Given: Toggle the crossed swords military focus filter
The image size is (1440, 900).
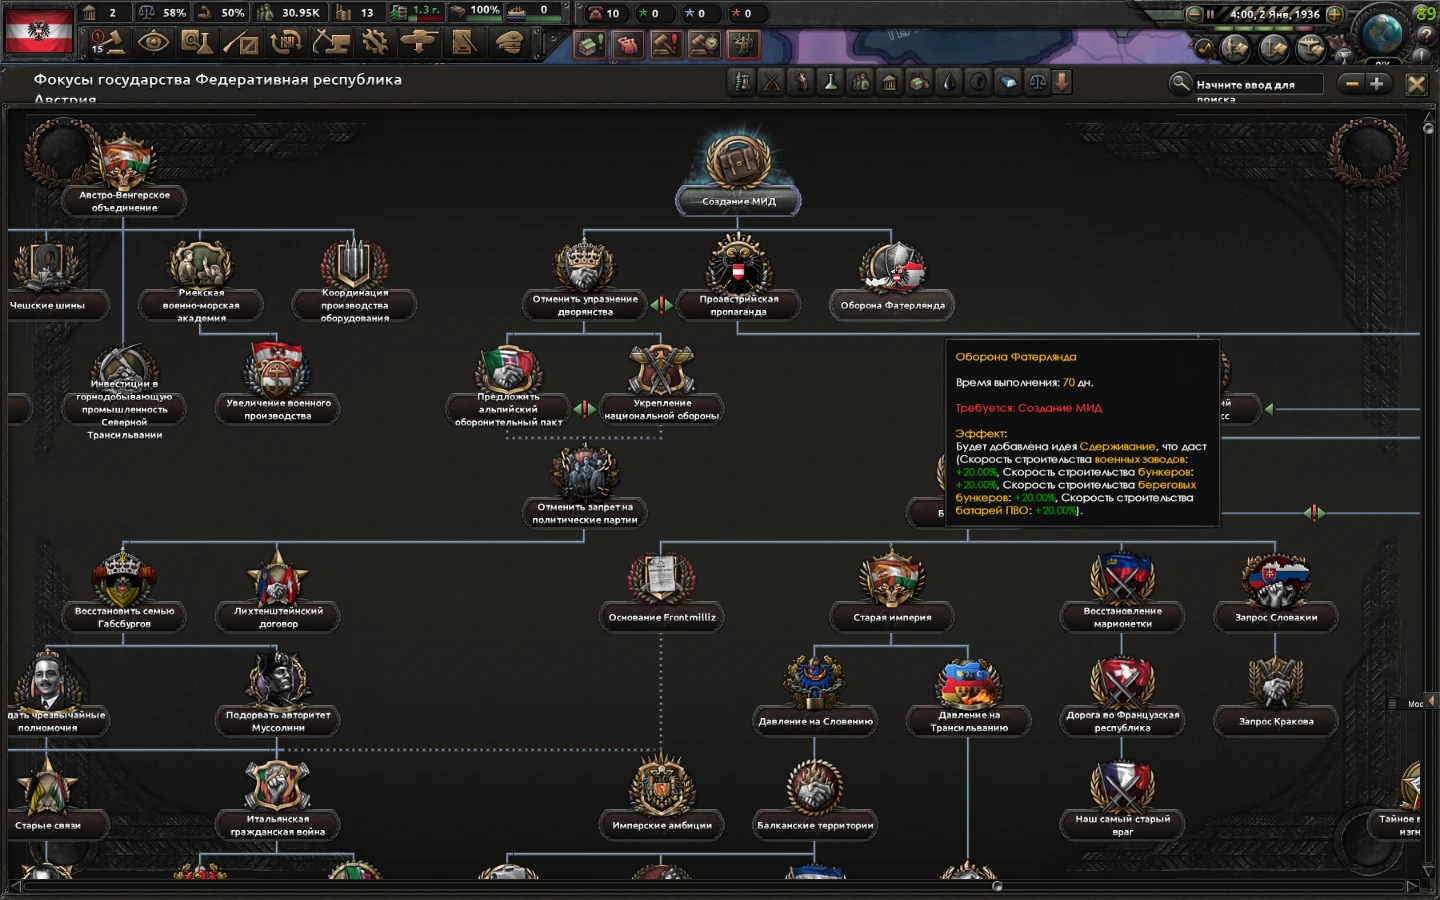Looking at the screenshot, I should click(772, 83).
